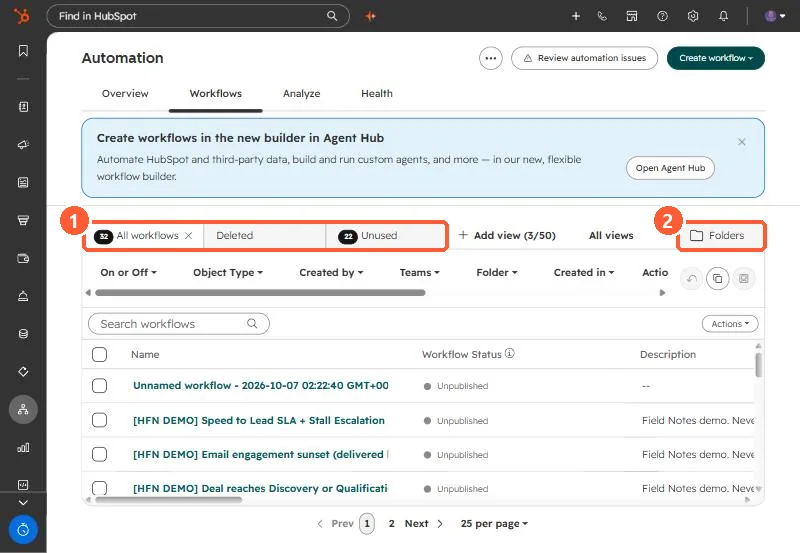Toggle the select-all checkbox in table header
800x553 pixels.
tap(99, 354)
